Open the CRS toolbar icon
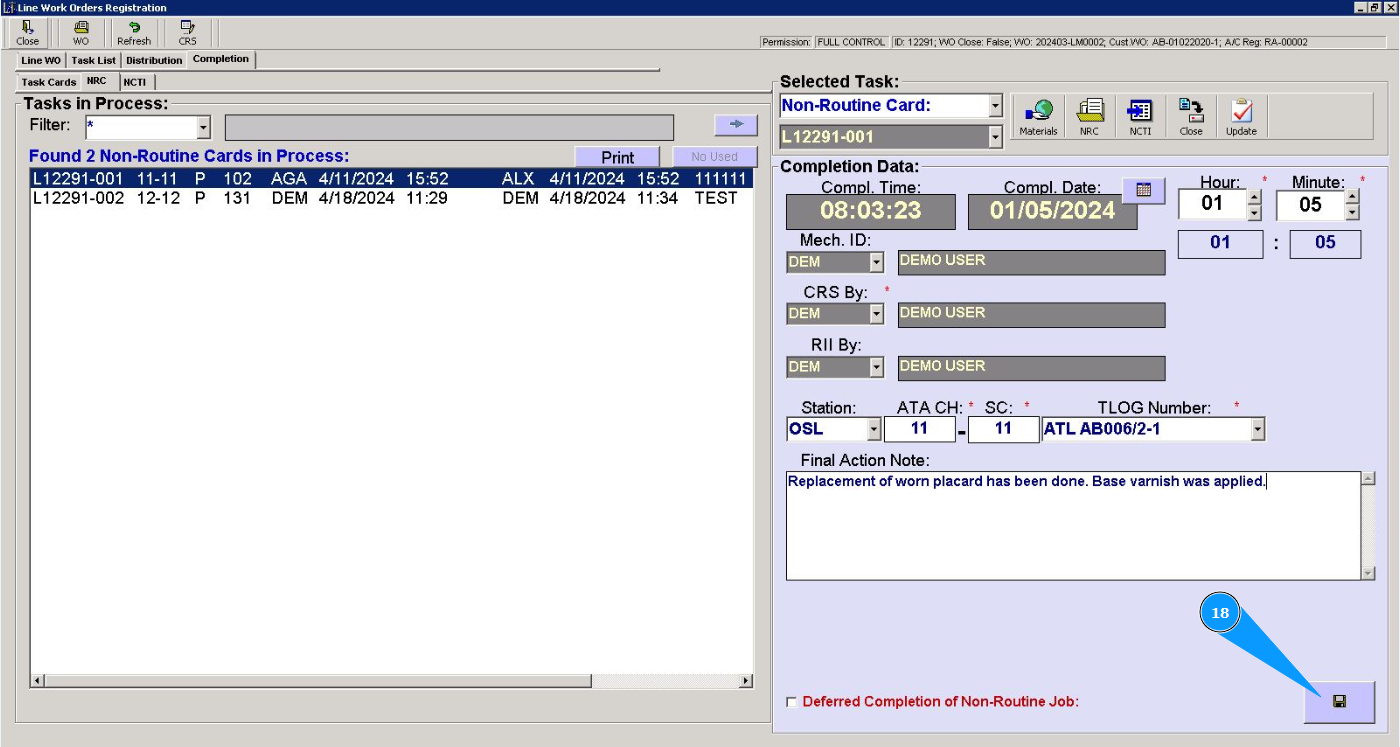The height and width of the screenshot is (747, 1400). click(x=187, y=33)
